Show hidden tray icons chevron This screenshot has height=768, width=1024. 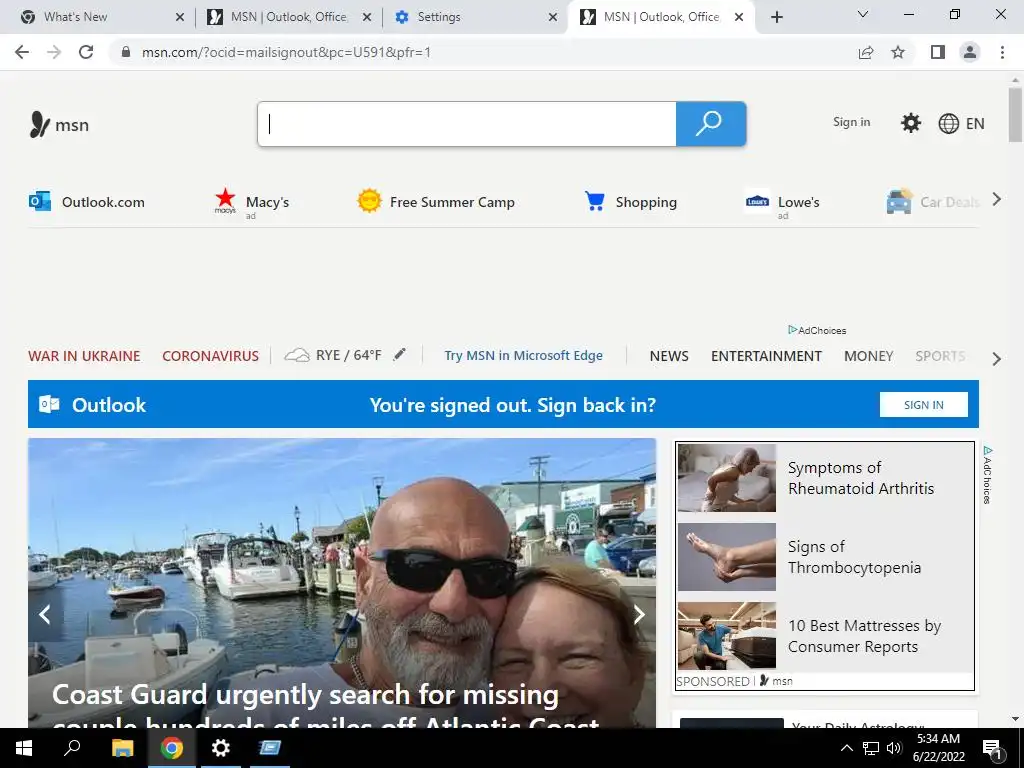coord(846,748)
